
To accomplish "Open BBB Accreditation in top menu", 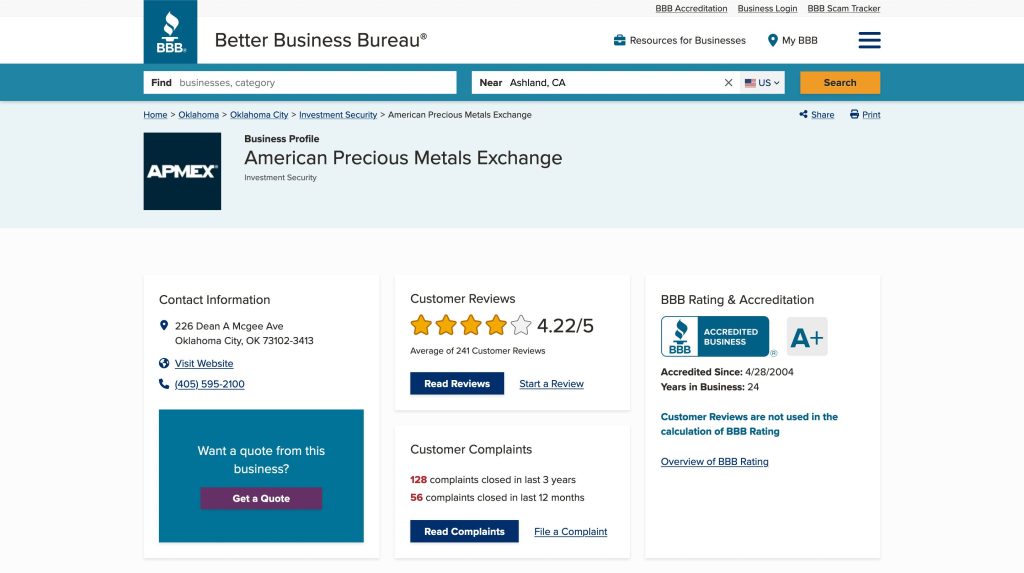I will (x=691, y=9).
